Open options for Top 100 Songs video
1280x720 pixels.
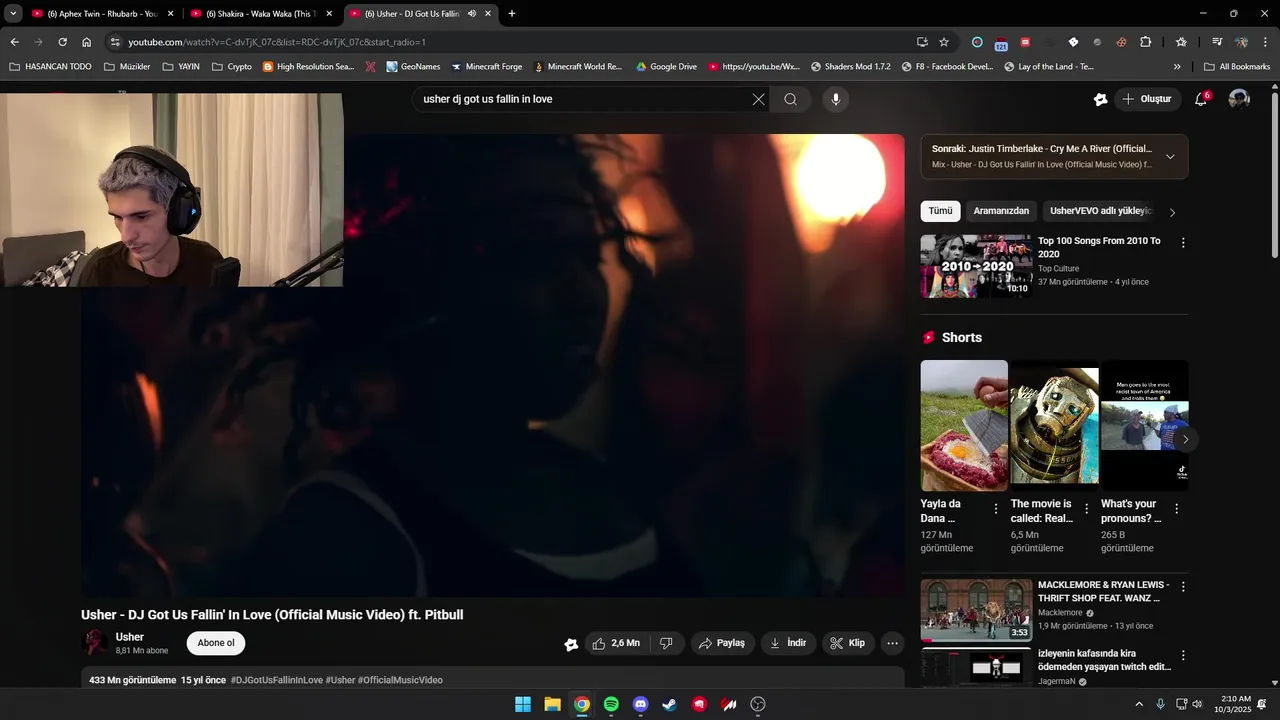[x=1183, y=243]
